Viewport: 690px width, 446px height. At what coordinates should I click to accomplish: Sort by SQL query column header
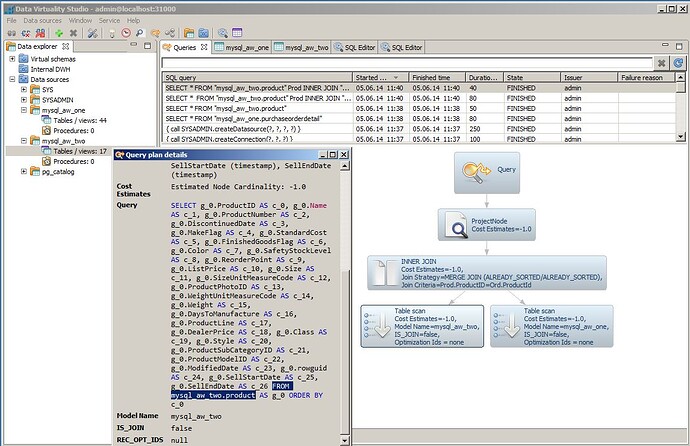tap(257, 77)
